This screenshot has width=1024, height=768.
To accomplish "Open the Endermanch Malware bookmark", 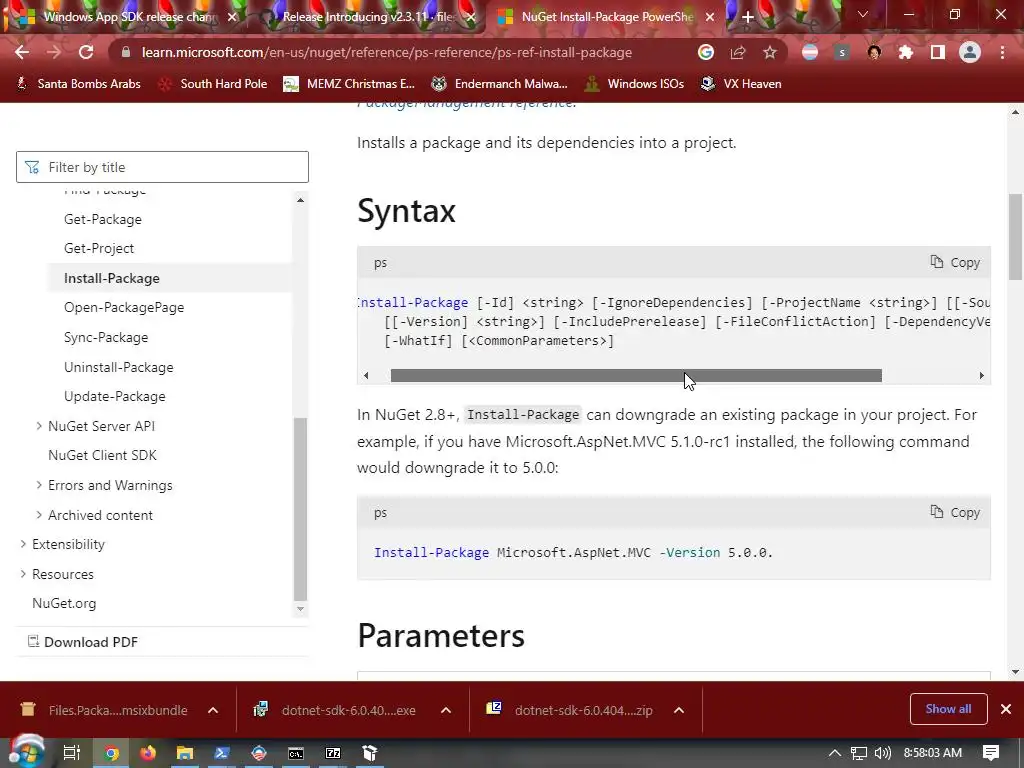I will (x=500, y=84).
